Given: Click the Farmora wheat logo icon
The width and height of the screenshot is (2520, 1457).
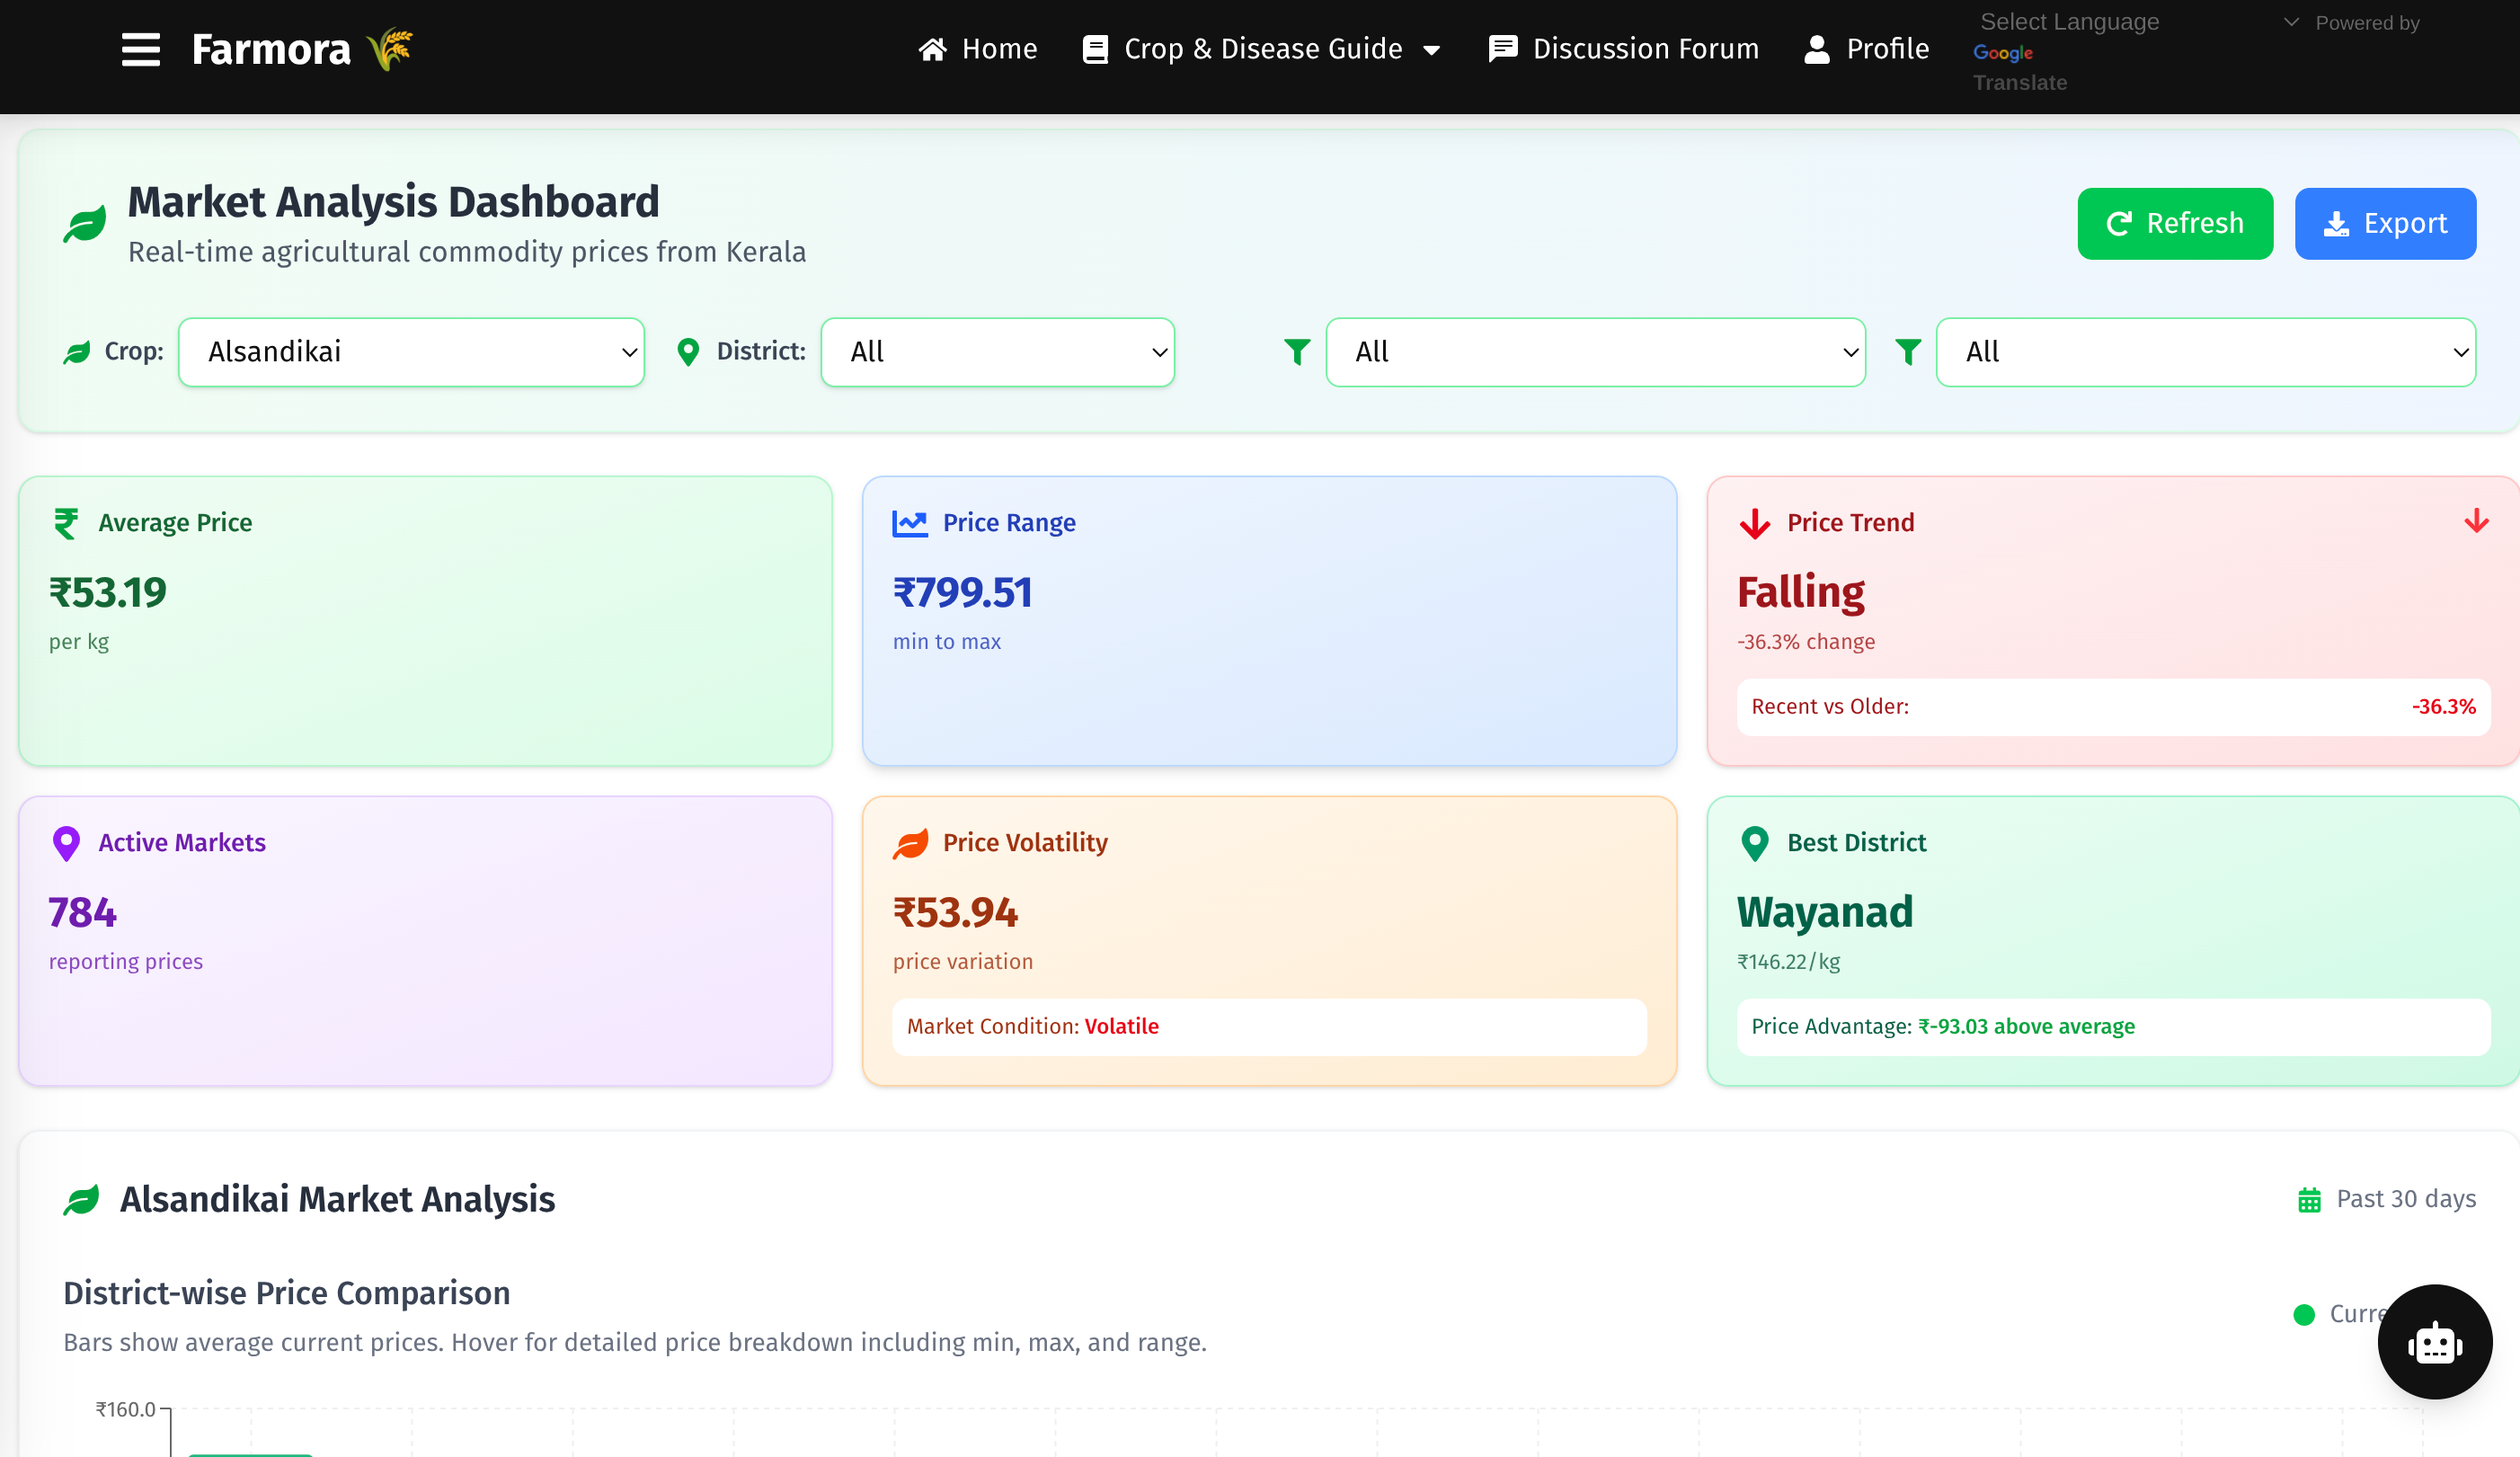Looking at the screenshot, I should (390, 49).
